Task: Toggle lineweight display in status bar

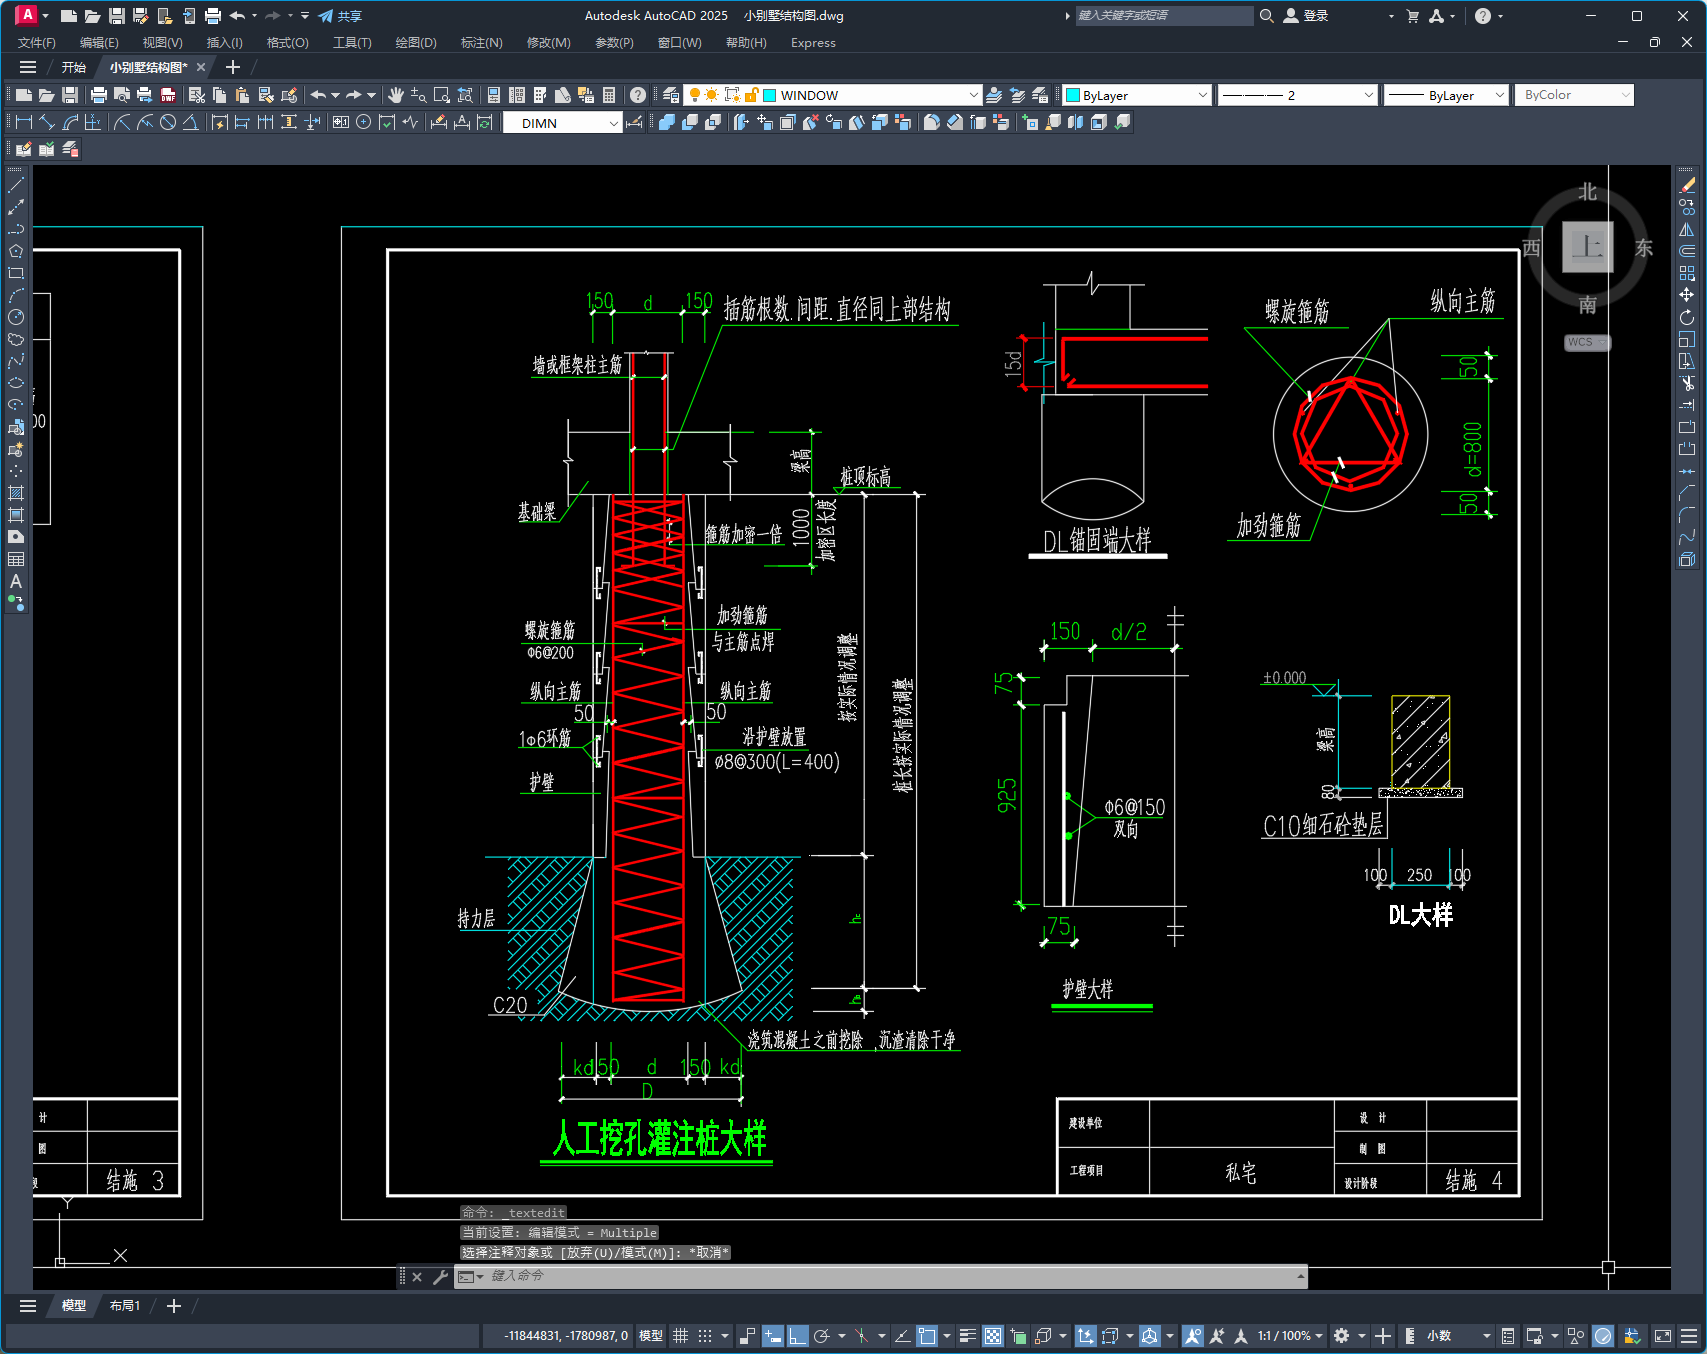Action: click(967, 1336)
